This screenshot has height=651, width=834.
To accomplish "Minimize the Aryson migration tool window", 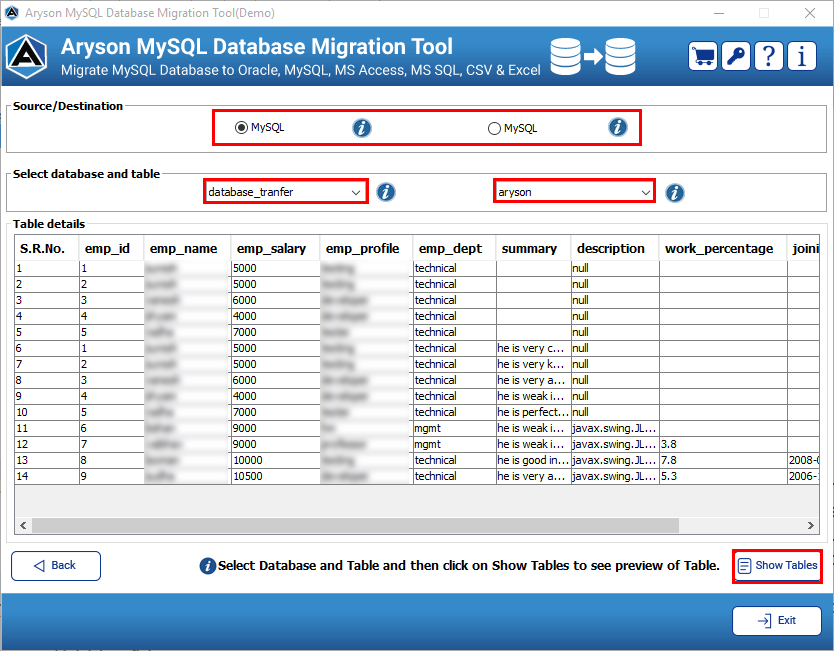I will pos(719,13).
